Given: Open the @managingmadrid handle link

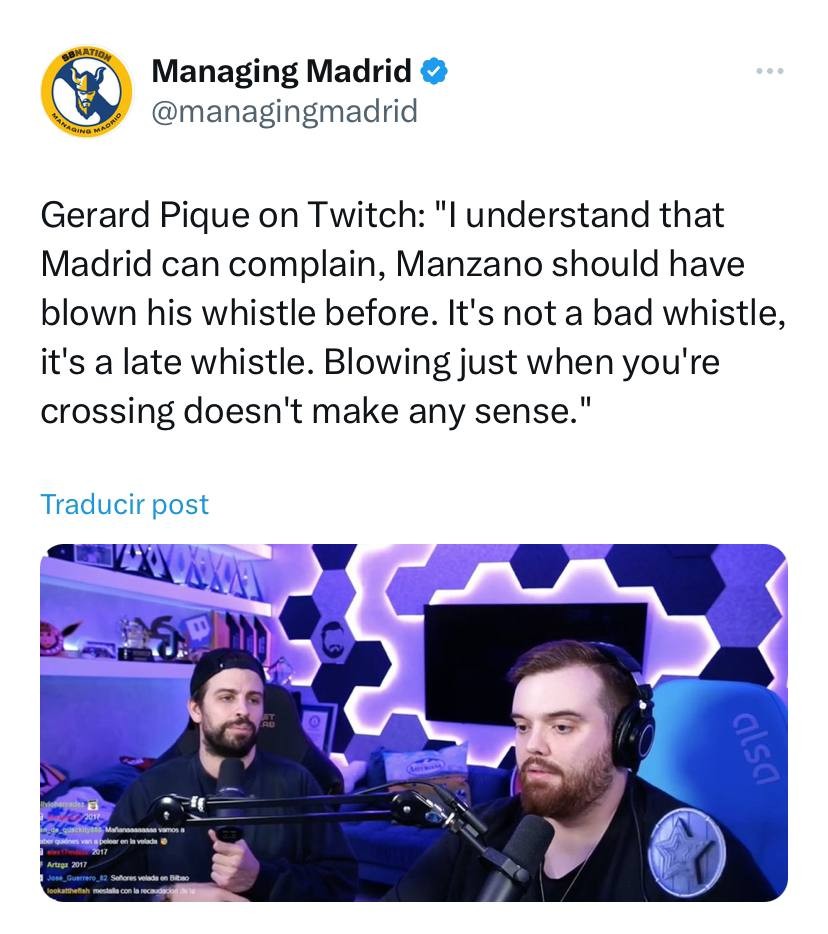Looking at the screenshot, I should (284, 111).
